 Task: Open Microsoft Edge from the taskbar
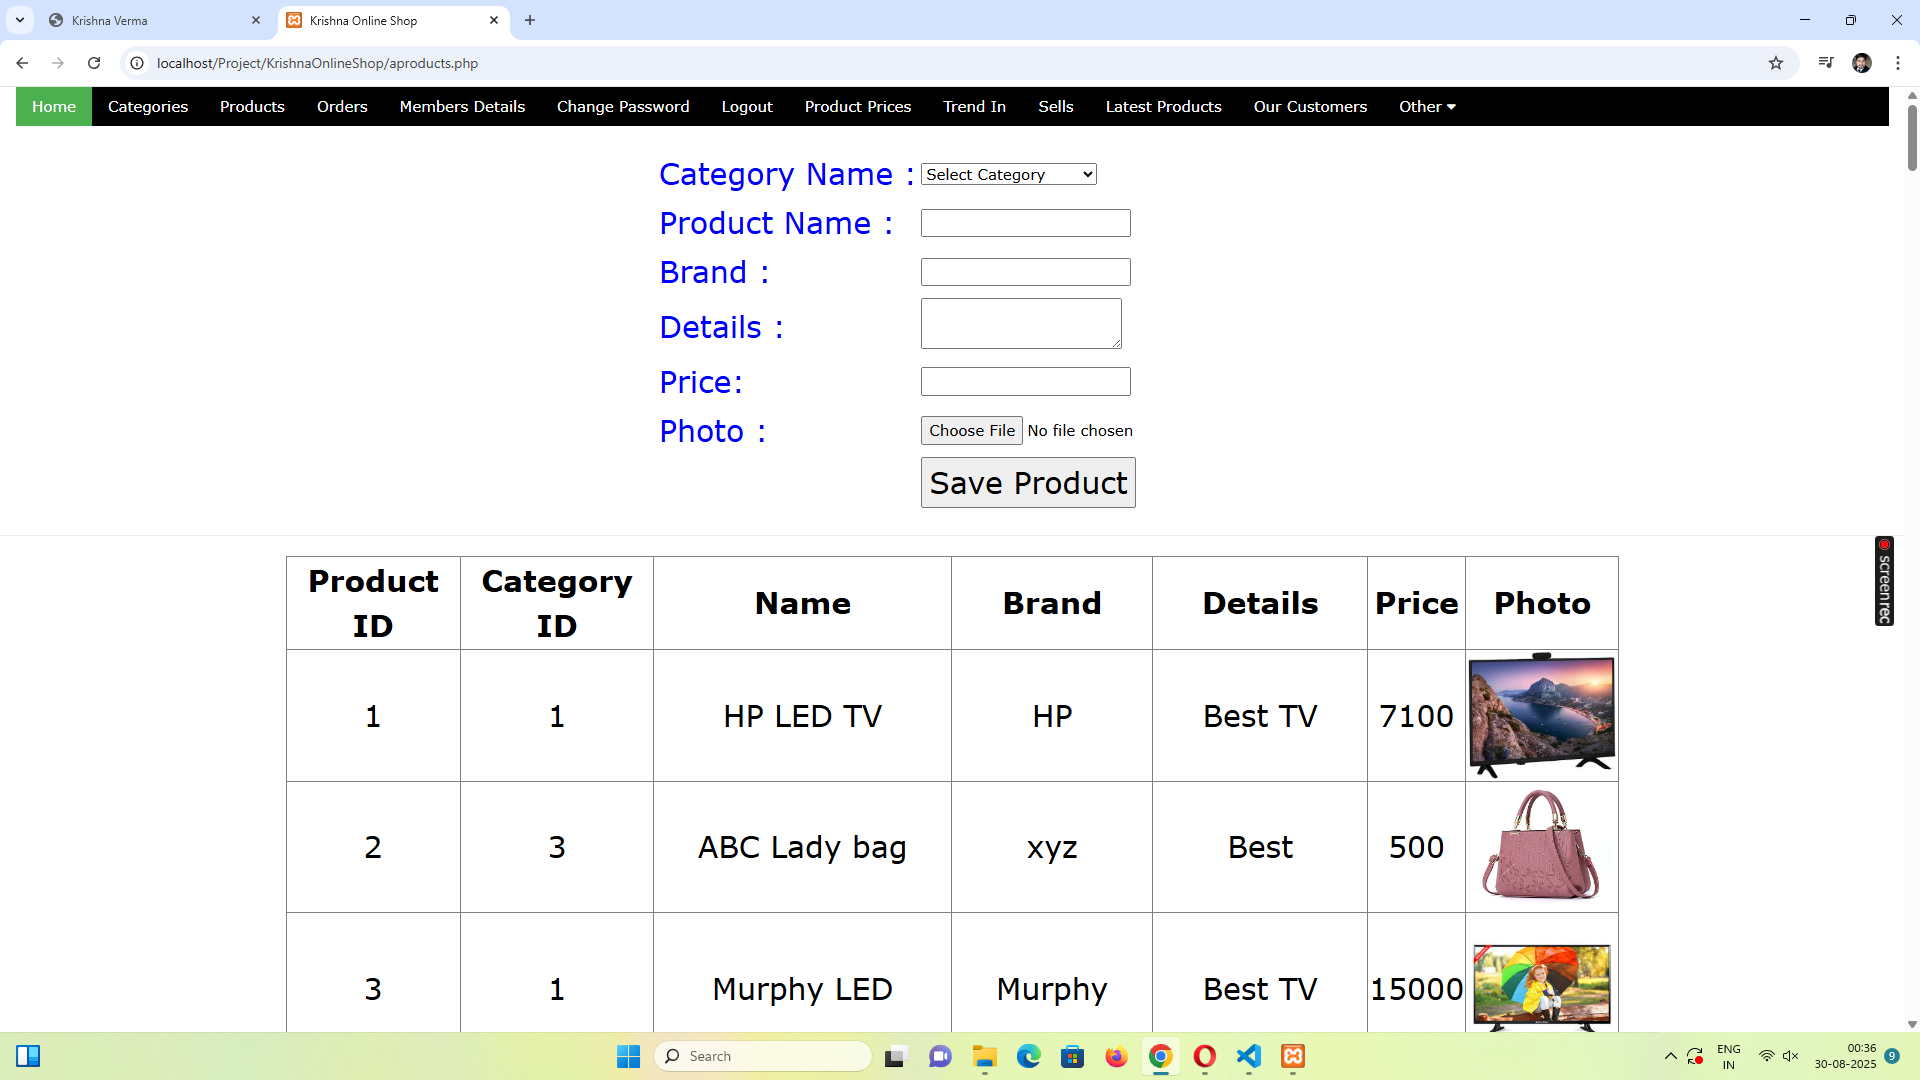tap(1029, 1056)
